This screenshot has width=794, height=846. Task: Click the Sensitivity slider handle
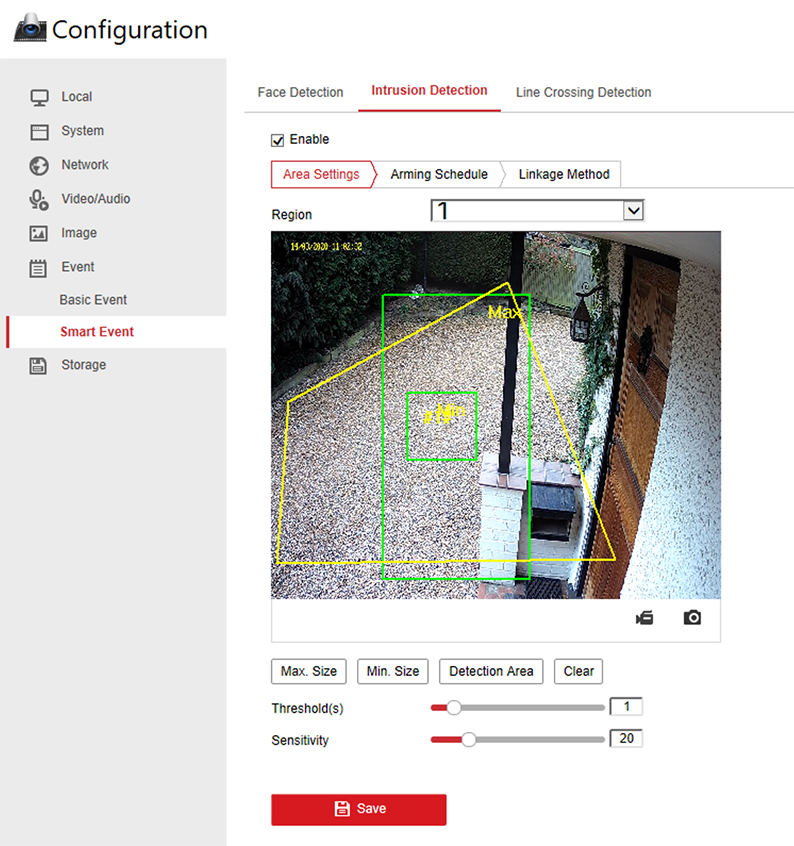click(x=467, y=740)
